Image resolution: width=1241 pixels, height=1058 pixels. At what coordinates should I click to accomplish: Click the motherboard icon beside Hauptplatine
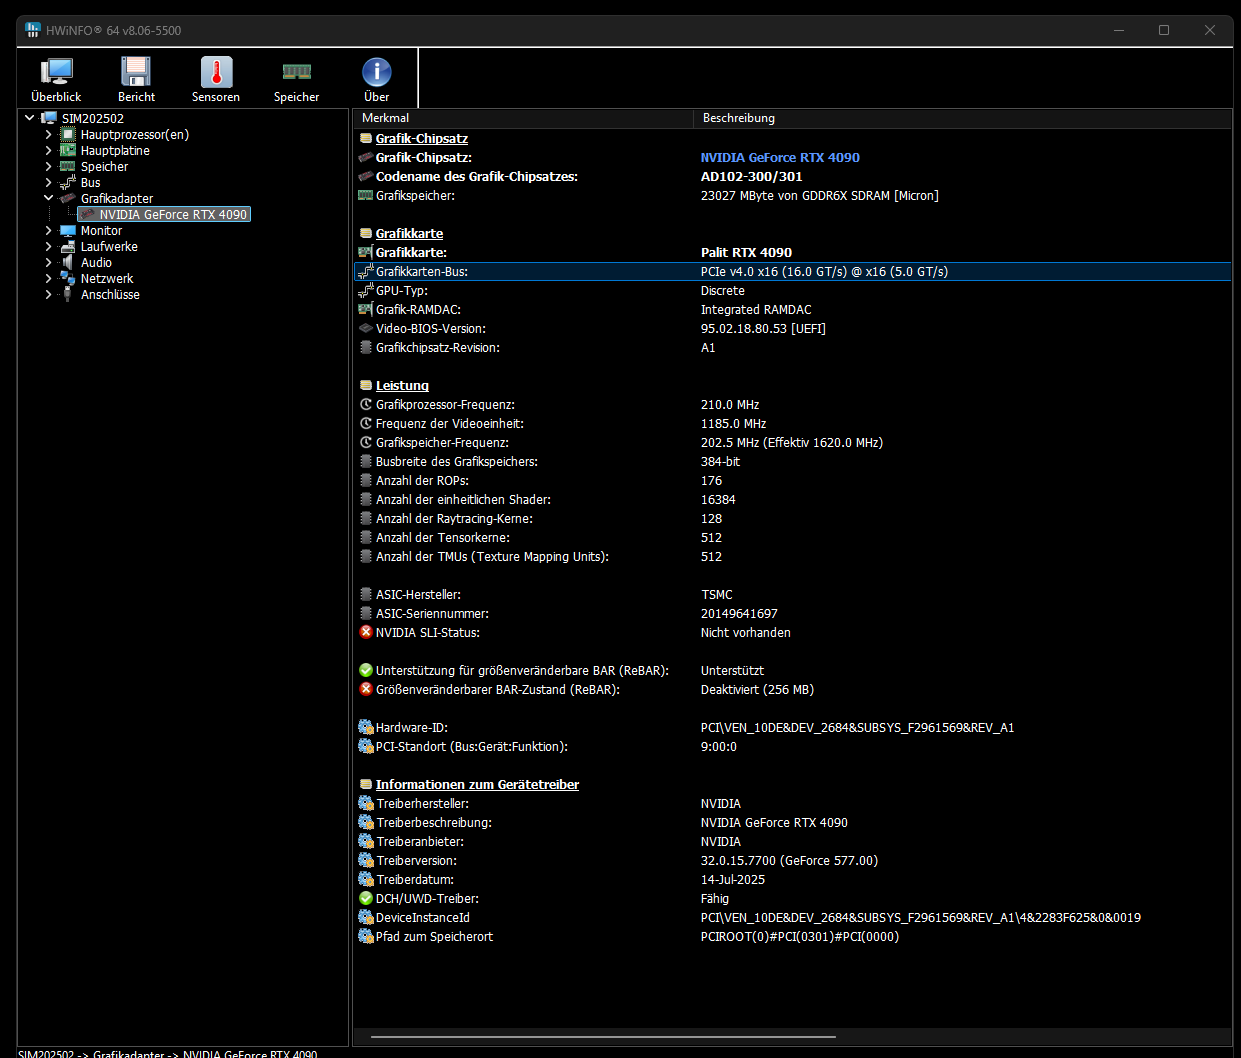68,150
